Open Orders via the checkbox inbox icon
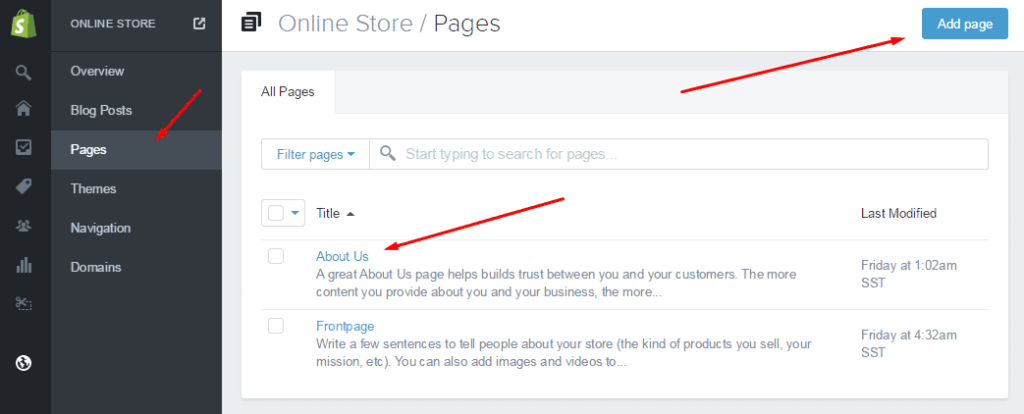The width and height of the screenshot is (1024, 414). (x=24, y=147)
